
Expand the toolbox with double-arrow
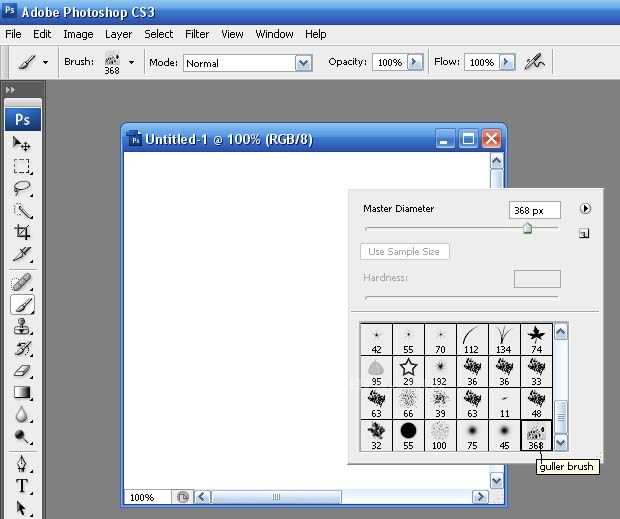pos(10,90)
